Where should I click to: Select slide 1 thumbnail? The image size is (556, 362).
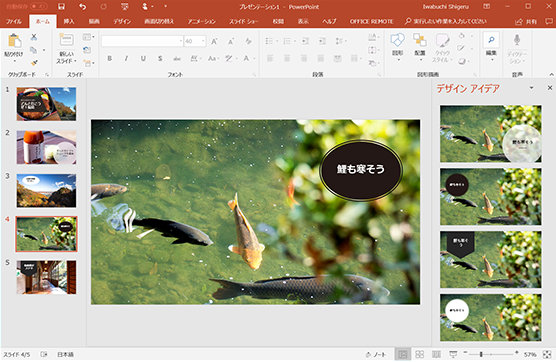coord(46,104)
